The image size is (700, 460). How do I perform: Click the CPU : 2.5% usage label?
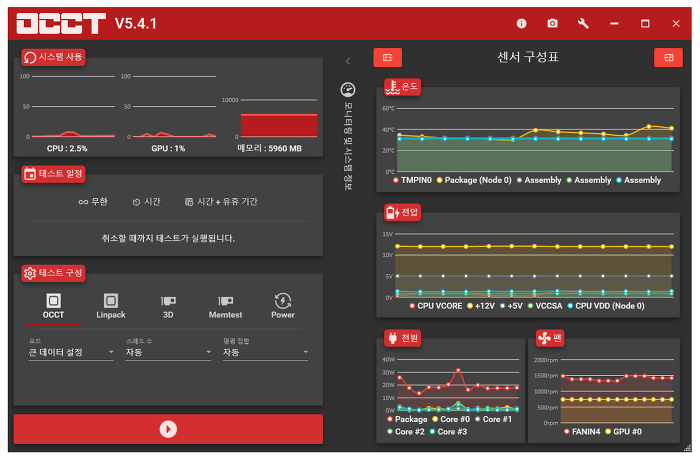tap(67, 149)
